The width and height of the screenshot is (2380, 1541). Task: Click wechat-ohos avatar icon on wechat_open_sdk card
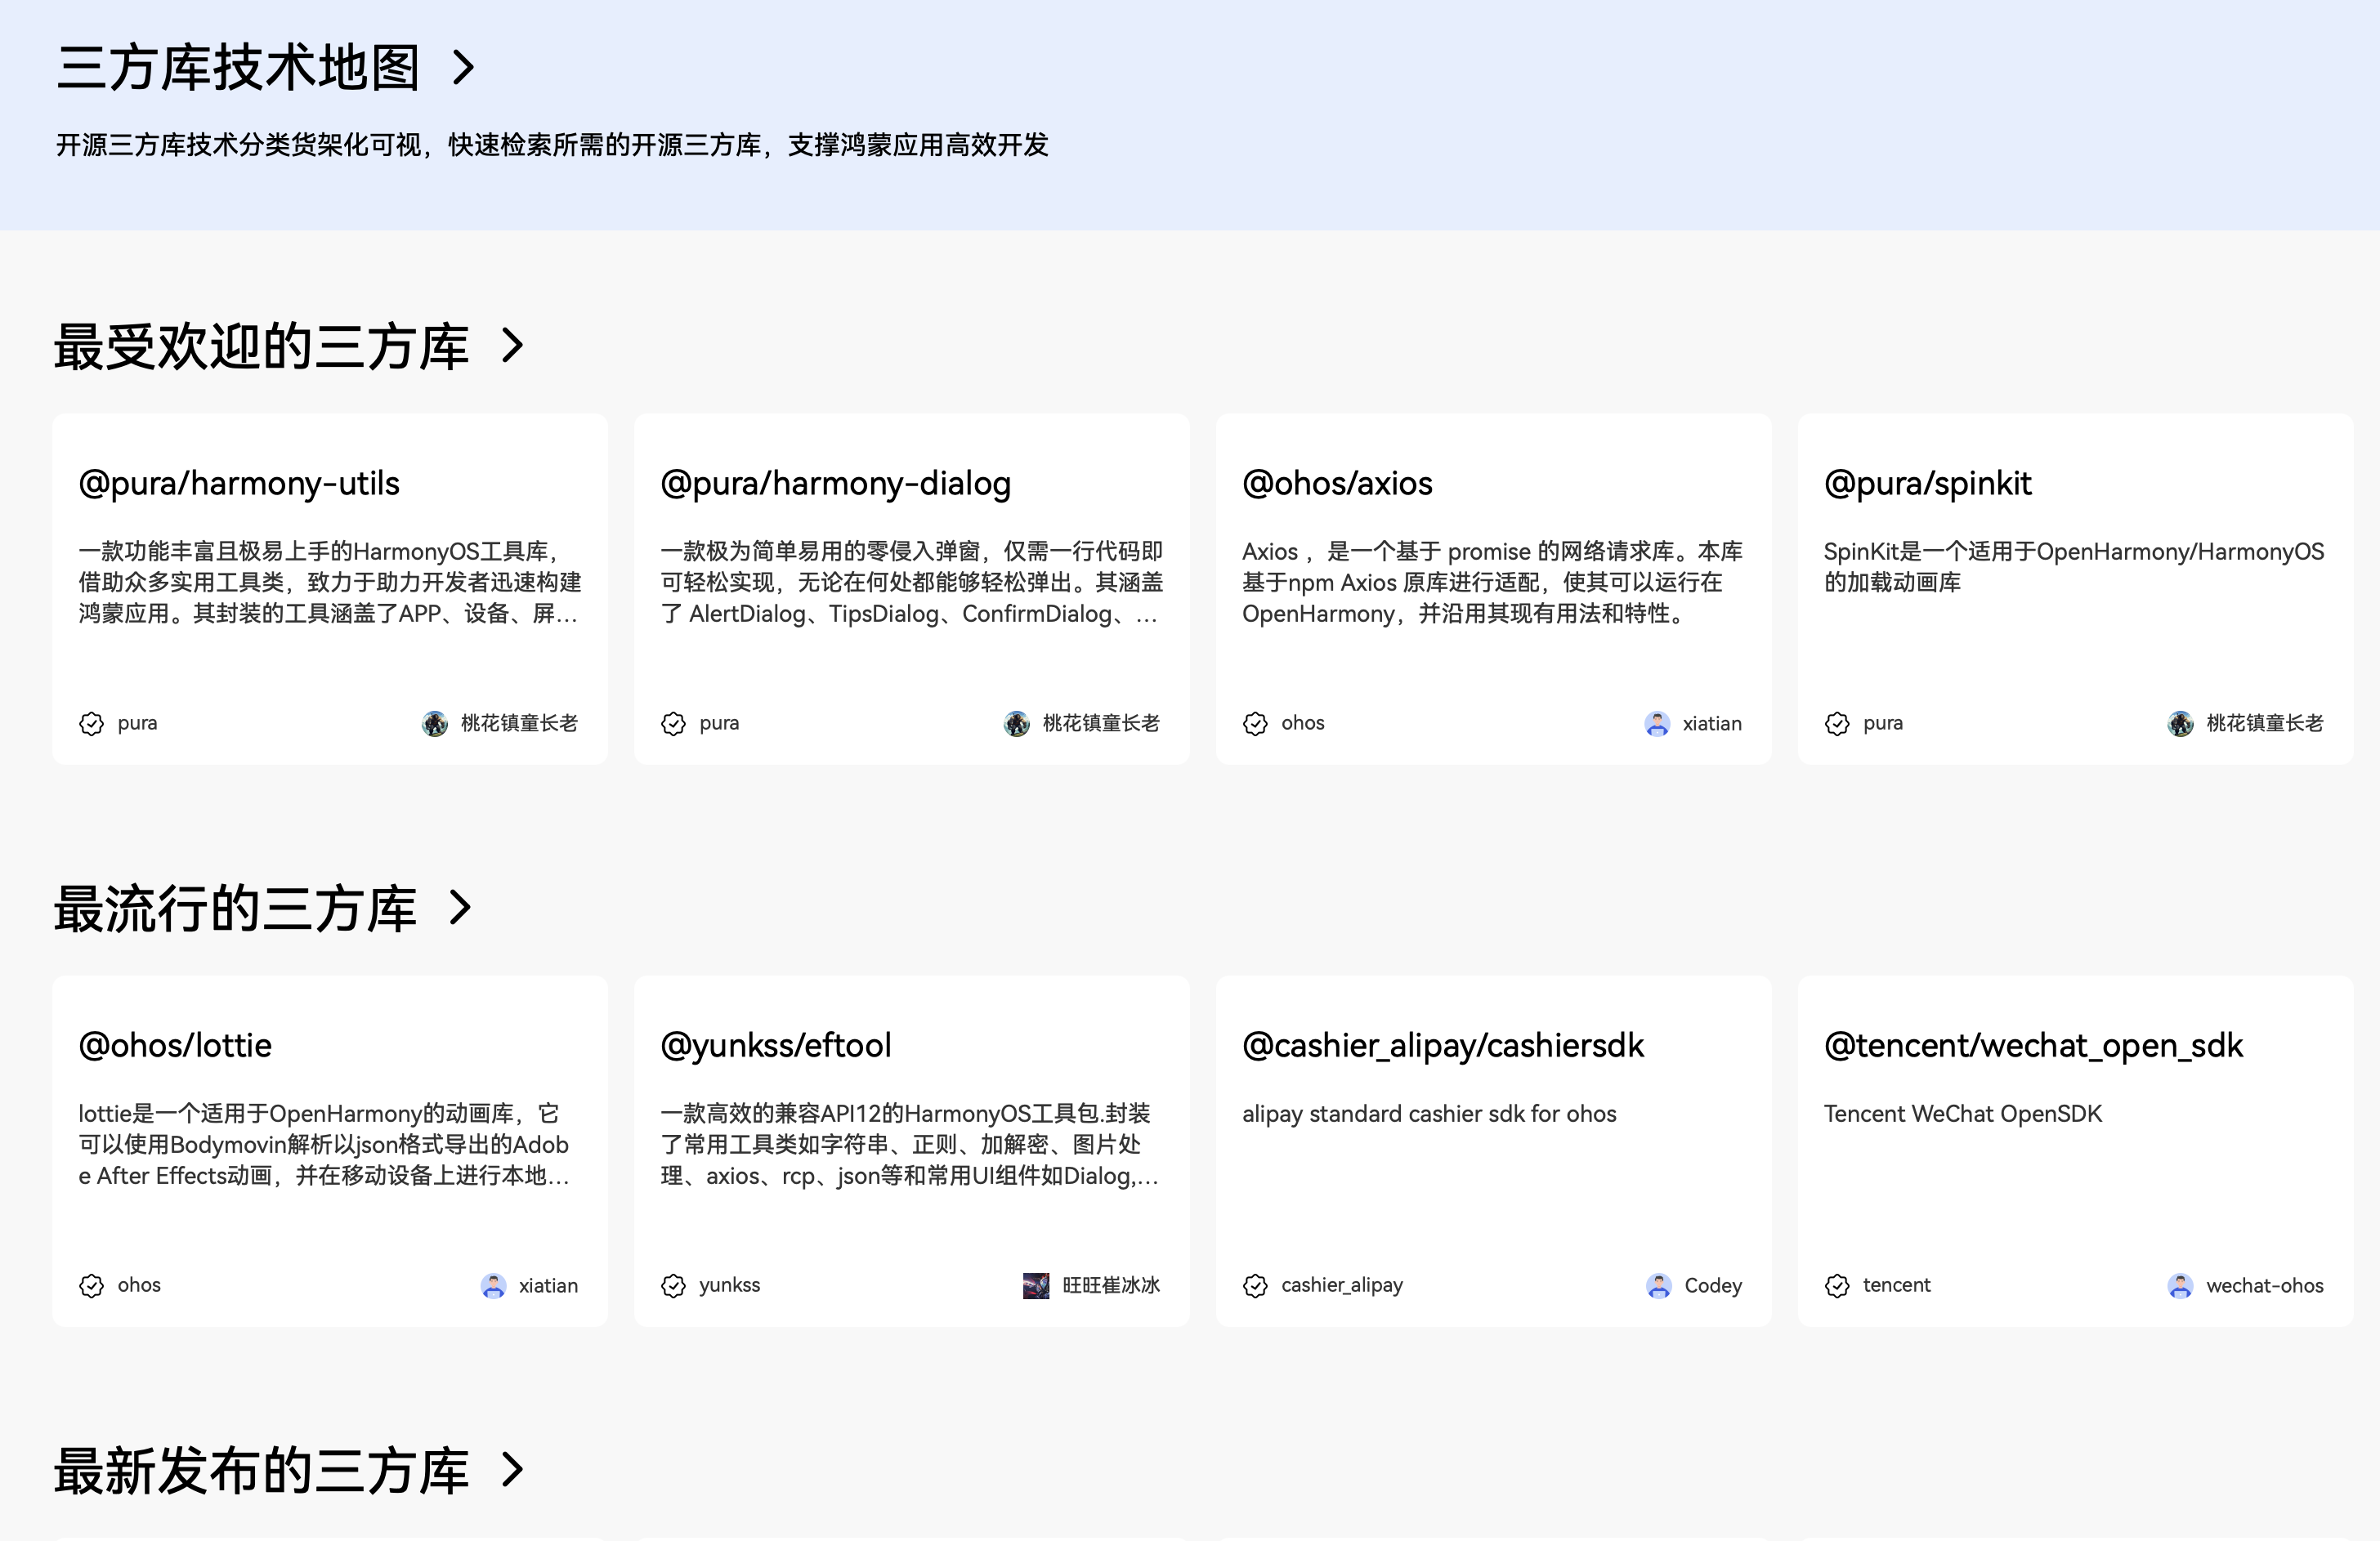[2181, 1286]
